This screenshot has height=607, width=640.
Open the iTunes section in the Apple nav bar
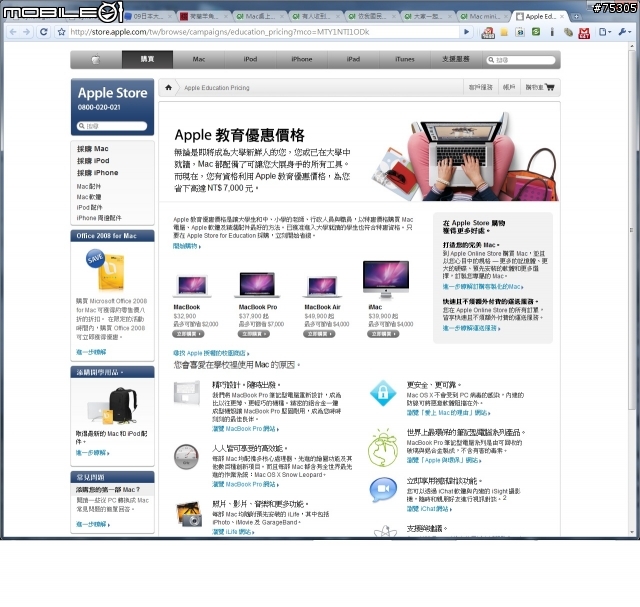(404, 60)
